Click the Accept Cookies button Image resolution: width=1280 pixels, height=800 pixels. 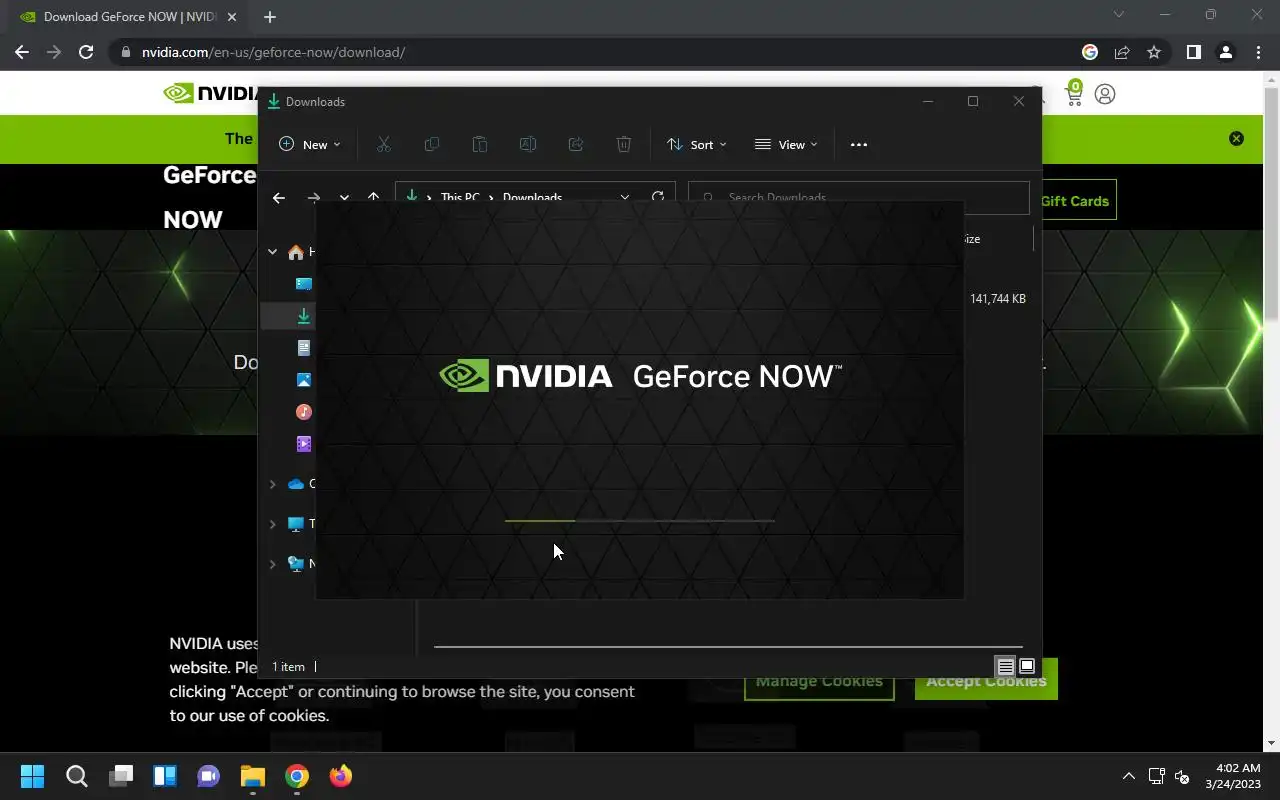[986, 680]
